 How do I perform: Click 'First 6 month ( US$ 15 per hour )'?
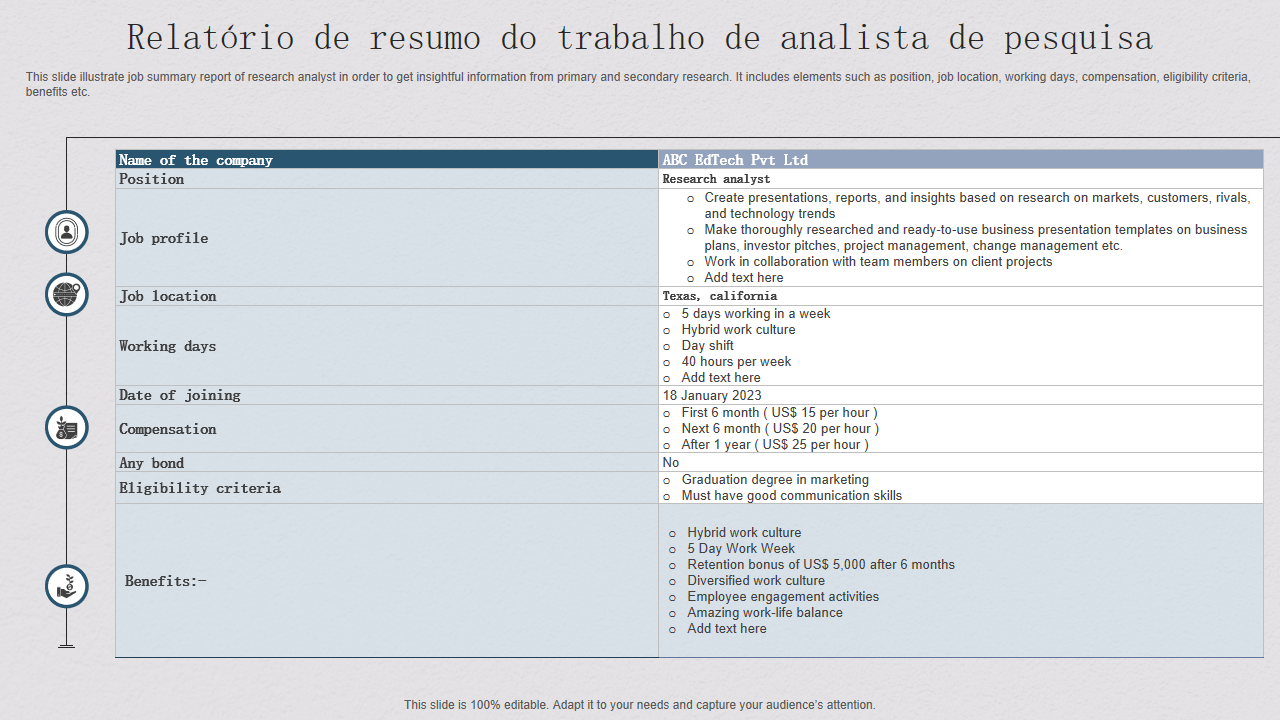[x=780, y=413]
